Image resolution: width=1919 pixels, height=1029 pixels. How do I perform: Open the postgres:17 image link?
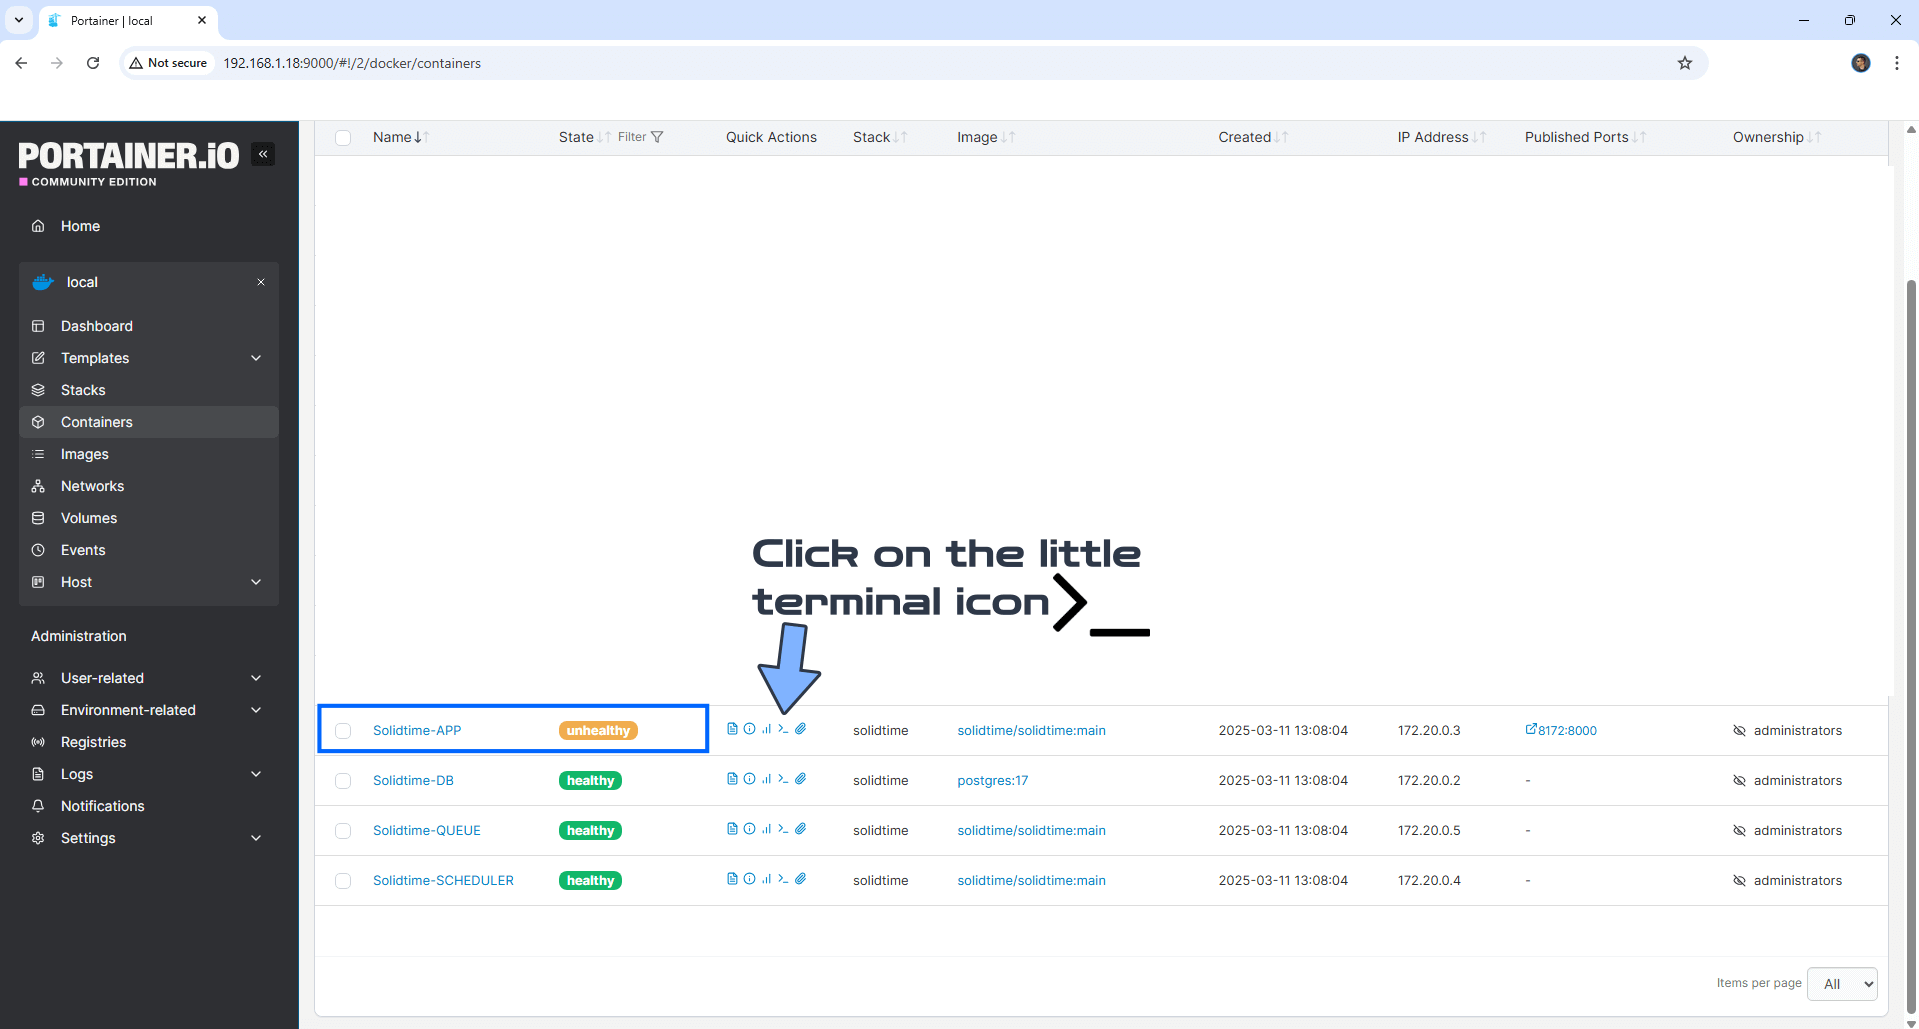point(992,781)
